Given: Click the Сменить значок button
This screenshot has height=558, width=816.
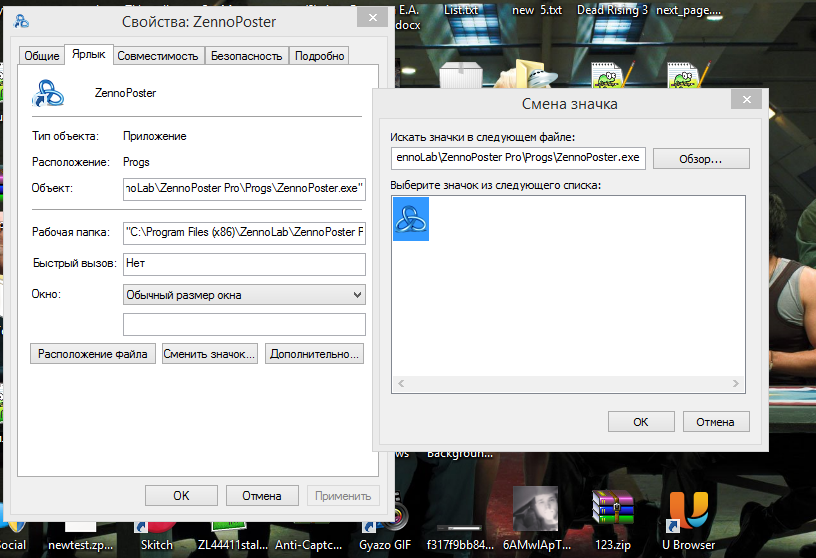Looking at the screenshot, I should pyautogui.click(x=209, y=354).
